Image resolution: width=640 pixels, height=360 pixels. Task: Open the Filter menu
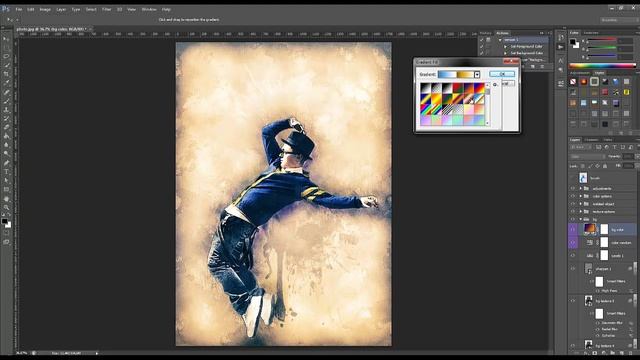point(107,9)
